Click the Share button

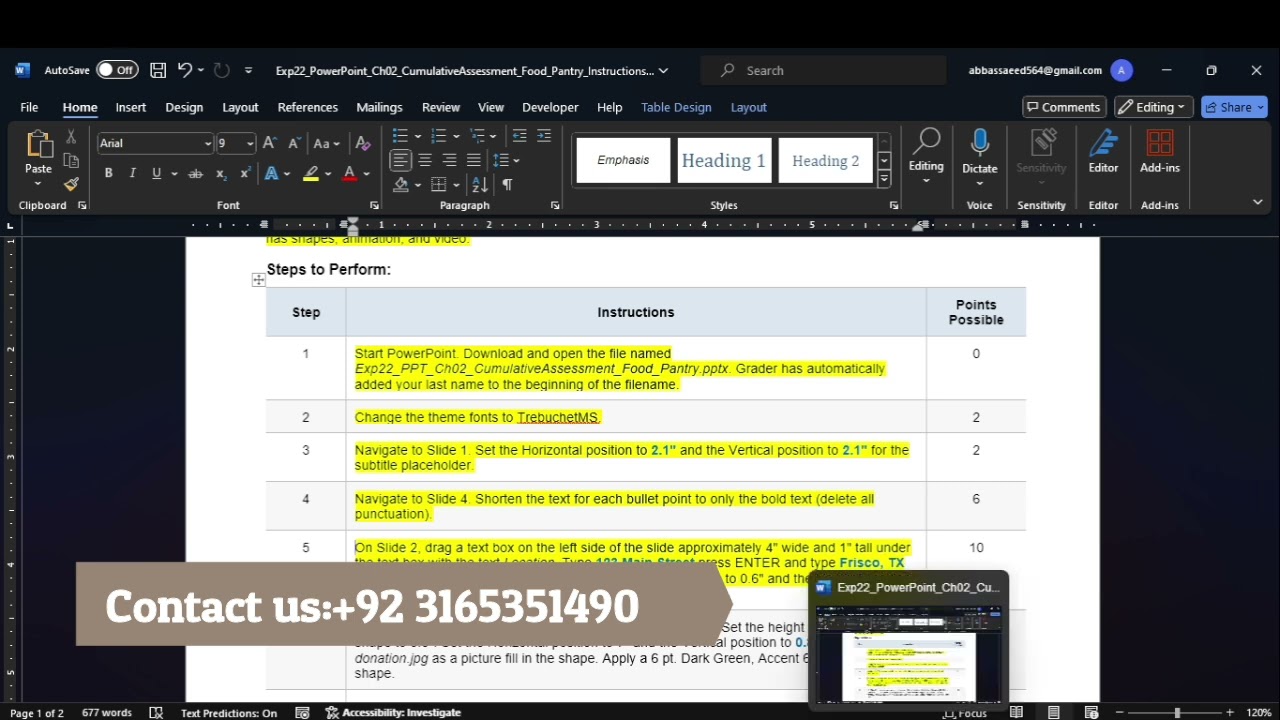[x=1235, y=107]
